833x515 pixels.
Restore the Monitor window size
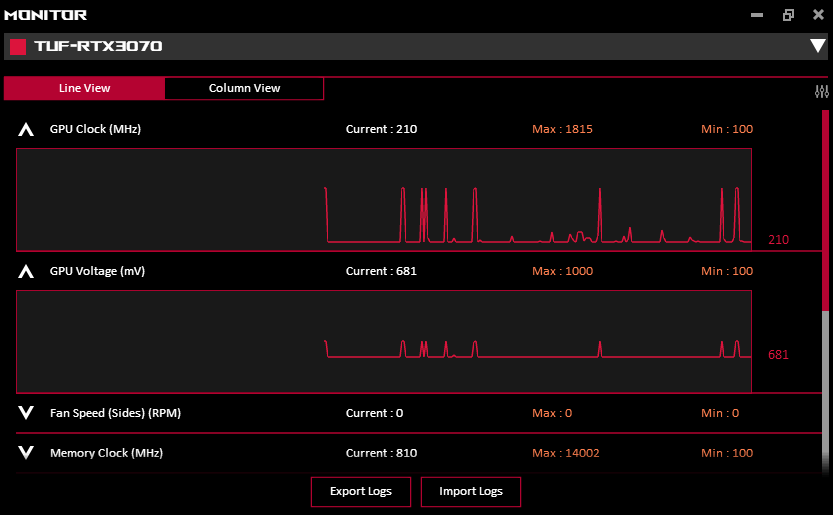[788, 15]
